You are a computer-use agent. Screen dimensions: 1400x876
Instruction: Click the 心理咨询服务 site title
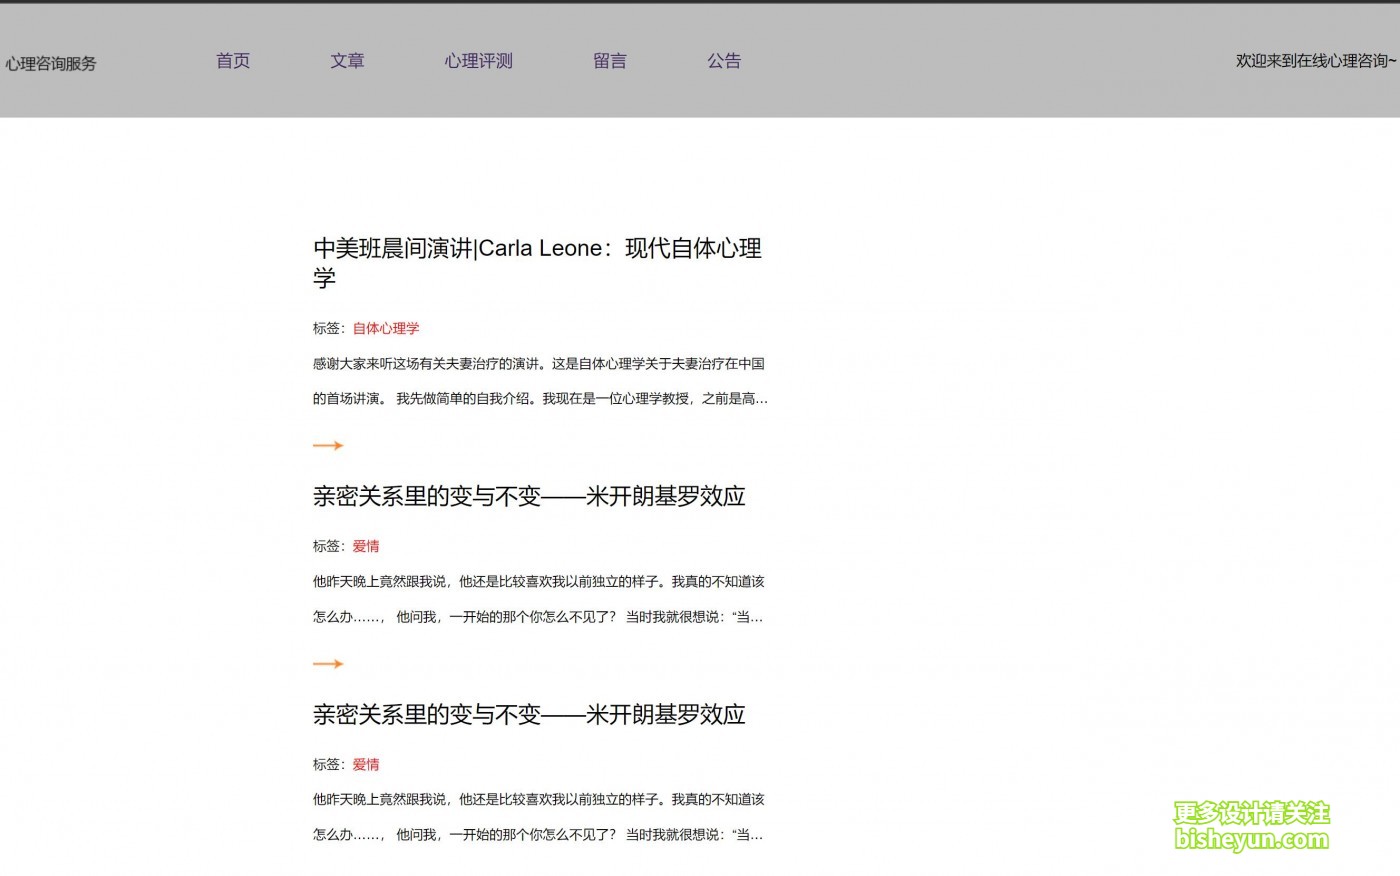click(51, 63)
